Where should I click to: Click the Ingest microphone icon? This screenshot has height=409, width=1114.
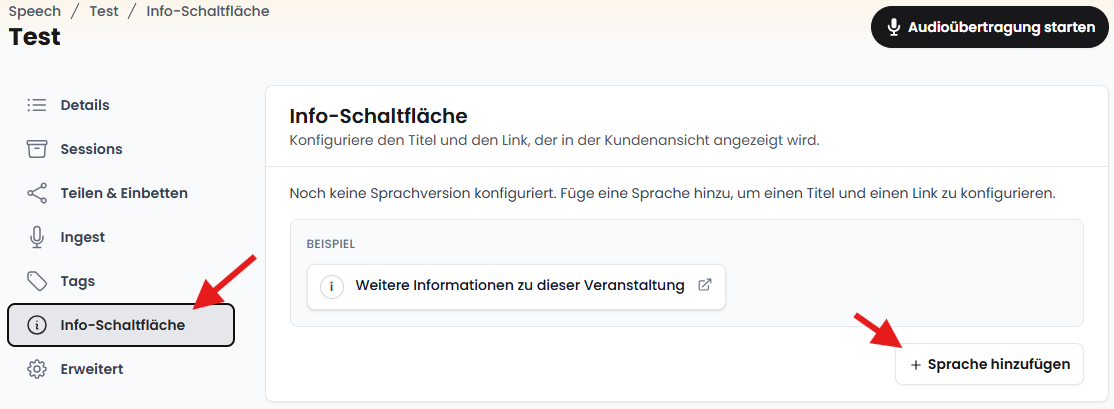pyautogui.click(x=36, y=237)
